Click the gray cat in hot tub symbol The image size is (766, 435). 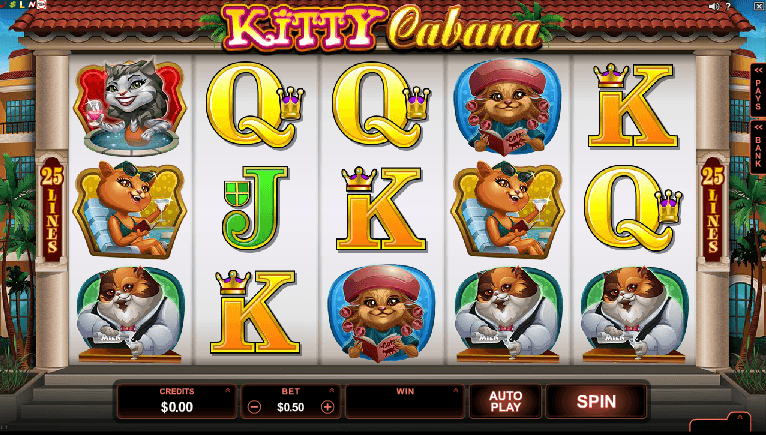[x=130, y=107]
